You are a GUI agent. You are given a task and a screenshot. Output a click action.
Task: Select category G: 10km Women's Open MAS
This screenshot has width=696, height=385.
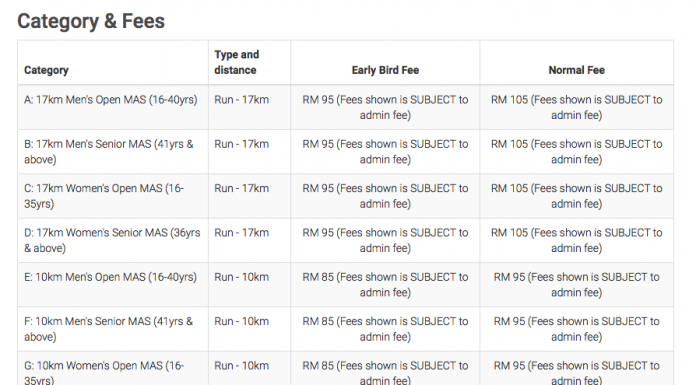(x=104, y=373)
